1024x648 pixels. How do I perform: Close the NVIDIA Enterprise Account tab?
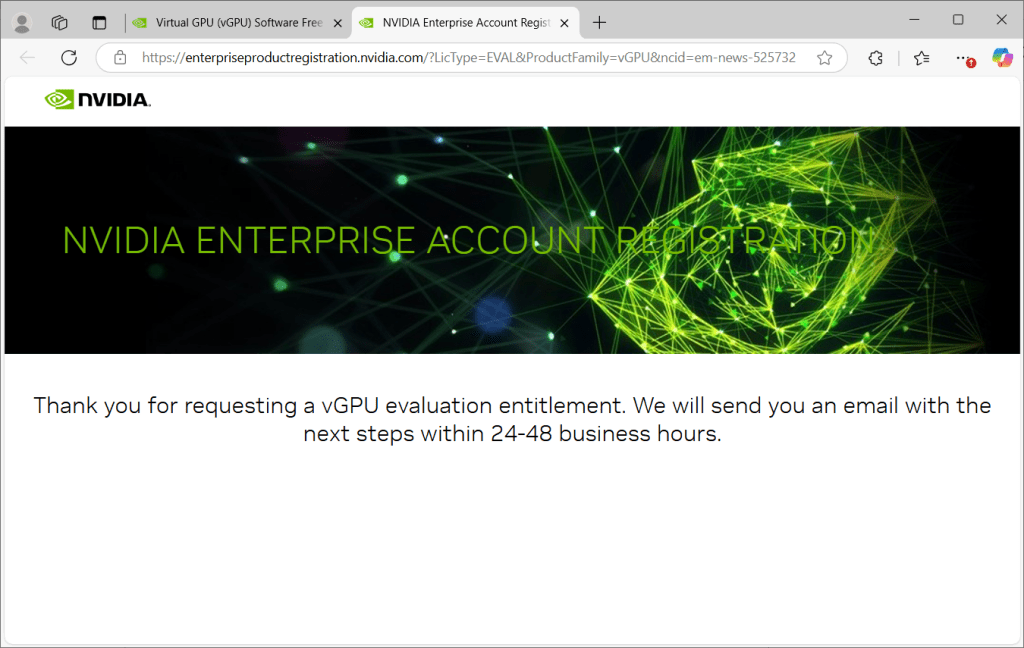point(562,22)
